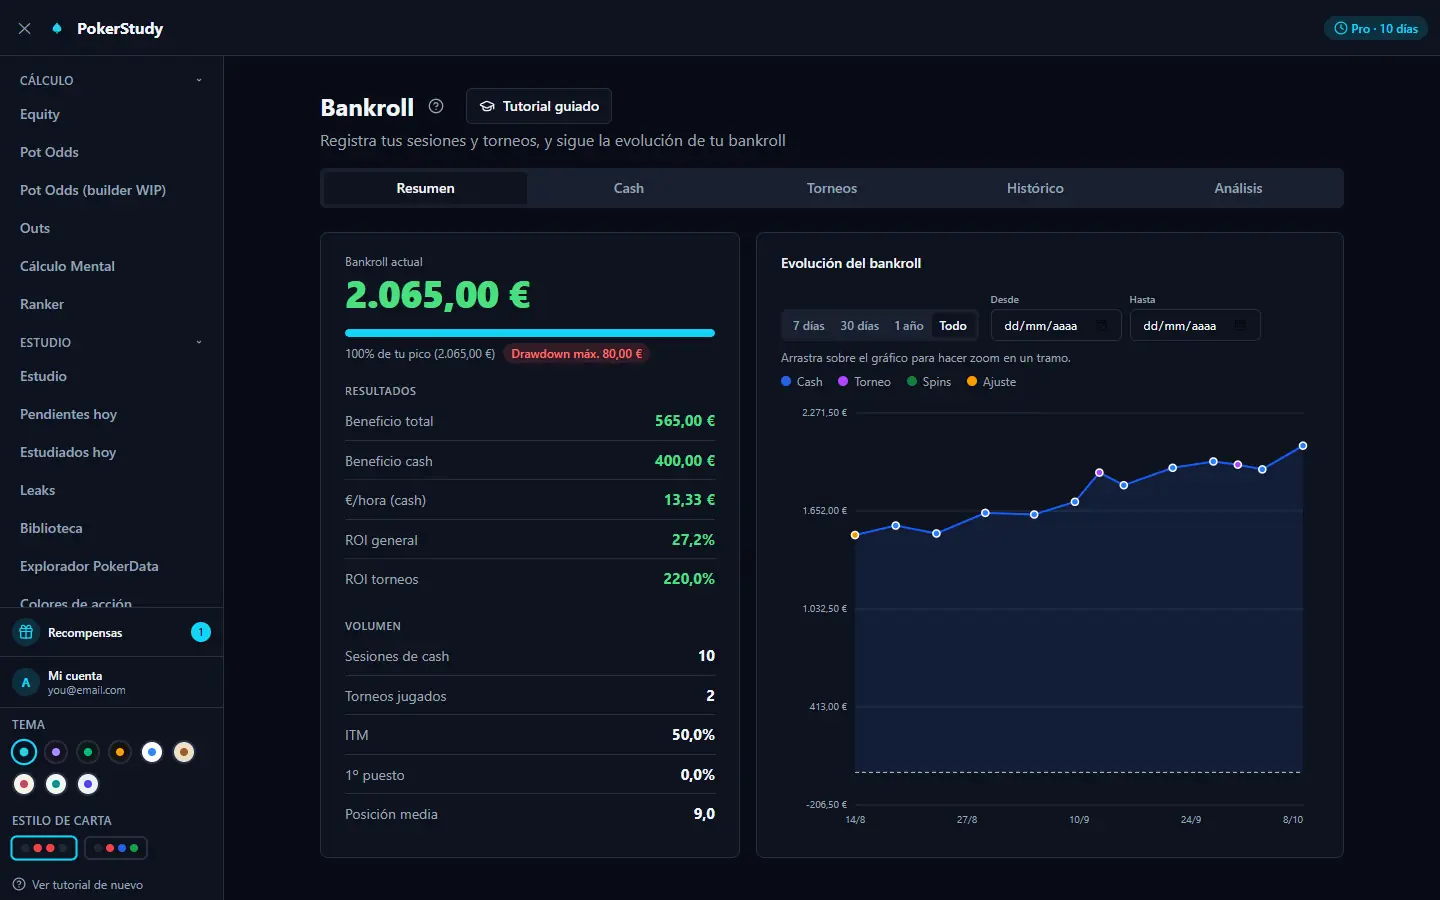Open the calendar picker in Hasta field
Screen dimensions: 1440x900
coord(1240,326)
